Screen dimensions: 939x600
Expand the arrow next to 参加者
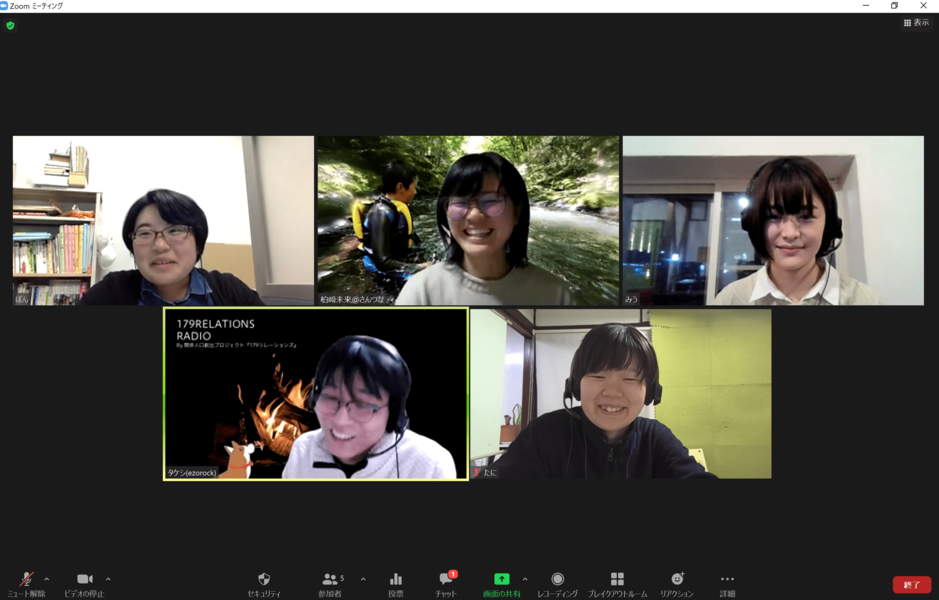(x=363, y=579)
